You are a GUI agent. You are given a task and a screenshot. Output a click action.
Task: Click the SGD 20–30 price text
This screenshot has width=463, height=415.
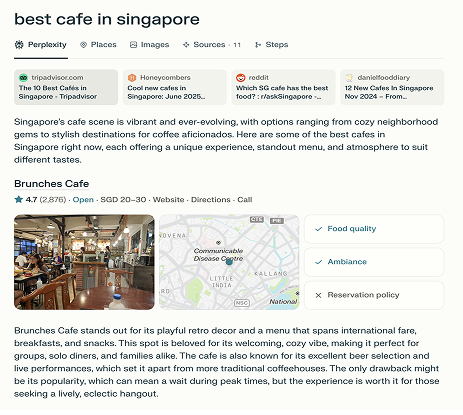(x=123, y=200)
